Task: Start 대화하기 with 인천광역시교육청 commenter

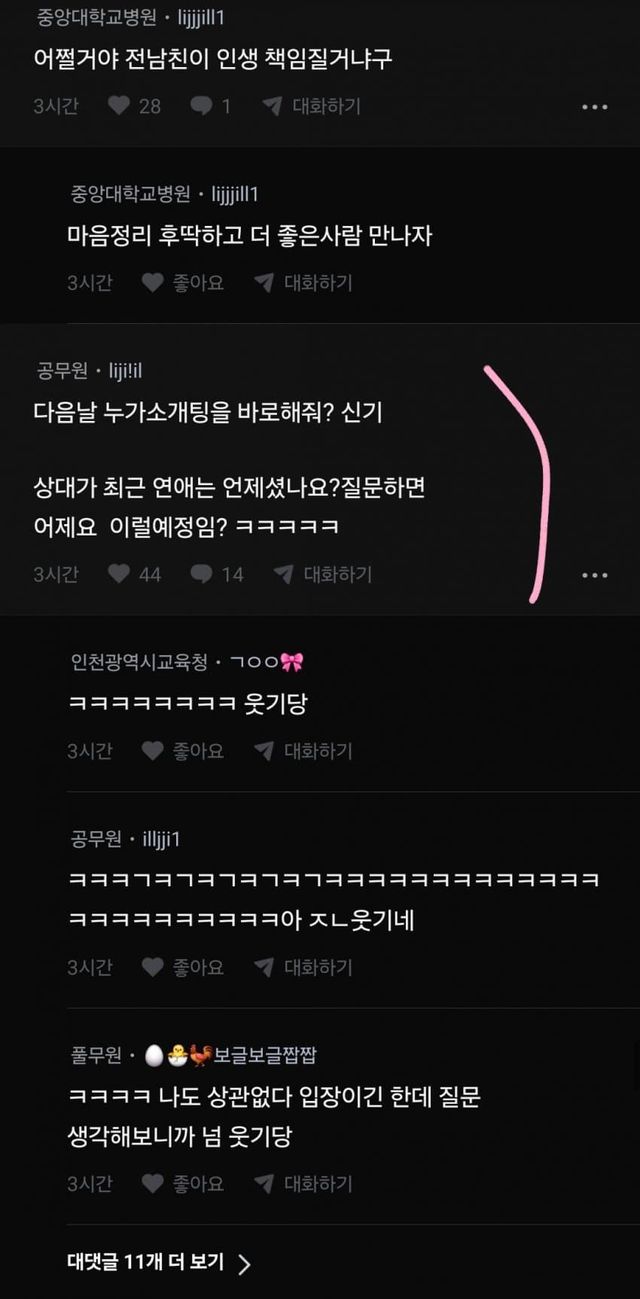Action: [303, 751]
